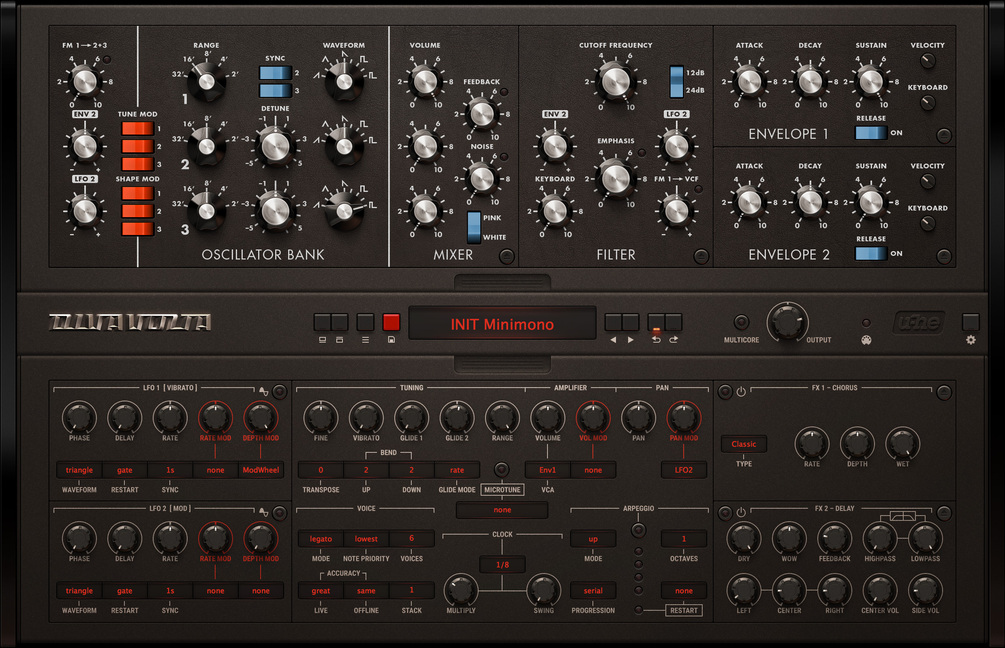Click the lock icon beside LFO 2 mod

[x=263, y=511]
